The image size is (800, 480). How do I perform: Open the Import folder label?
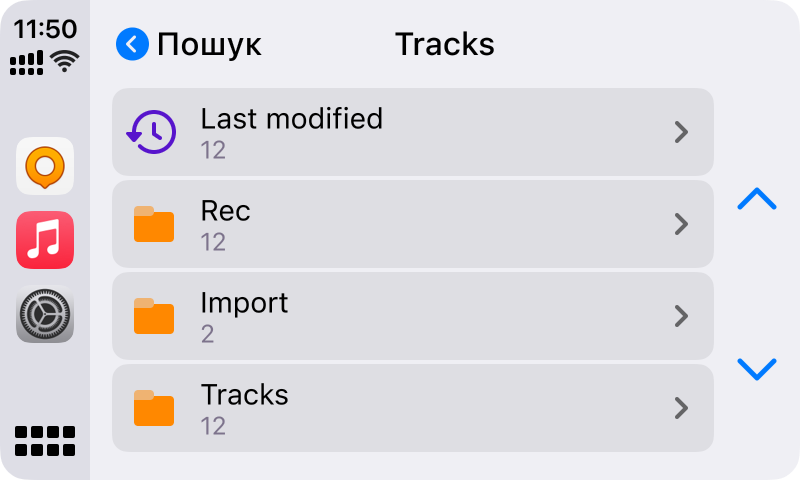click(x=244, y=303)
